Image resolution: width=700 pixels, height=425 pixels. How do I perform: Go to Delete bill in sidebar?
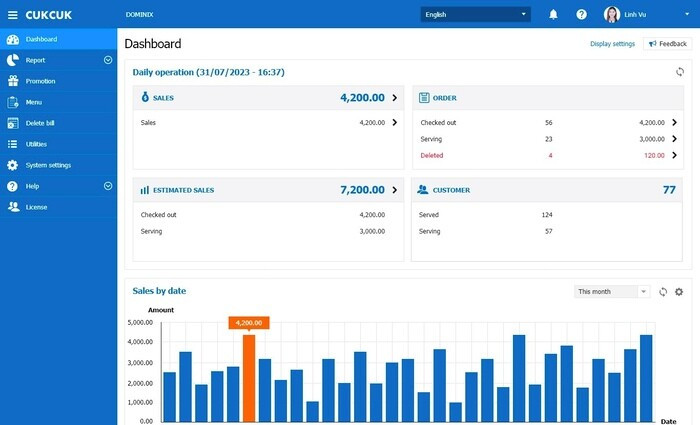point(41,123)
